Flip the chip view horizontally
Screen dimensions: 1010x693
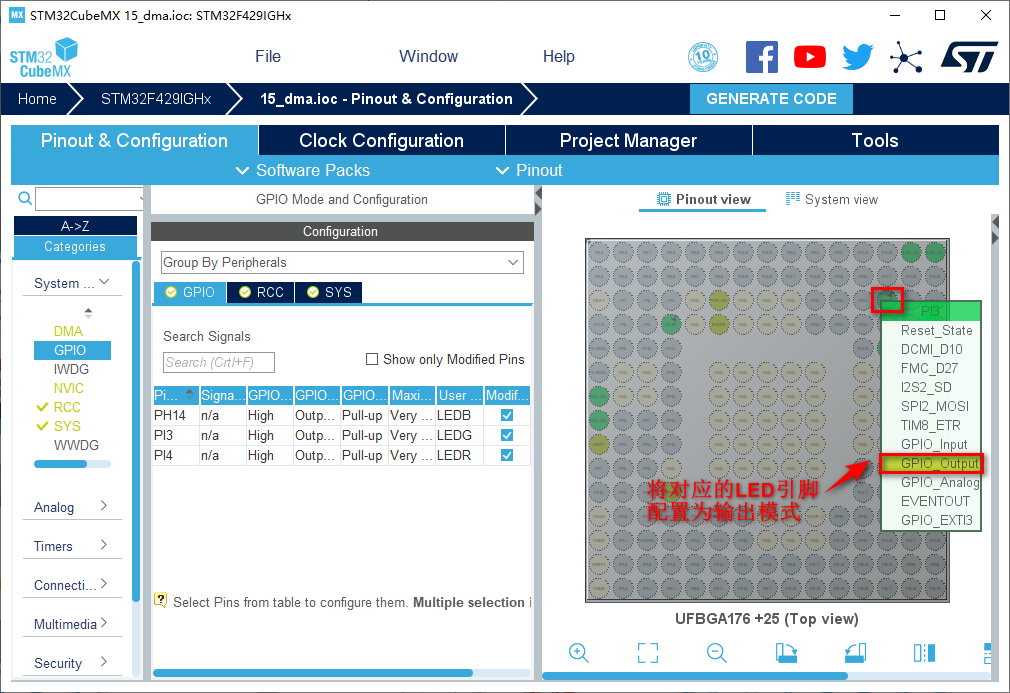click(924, 653)
